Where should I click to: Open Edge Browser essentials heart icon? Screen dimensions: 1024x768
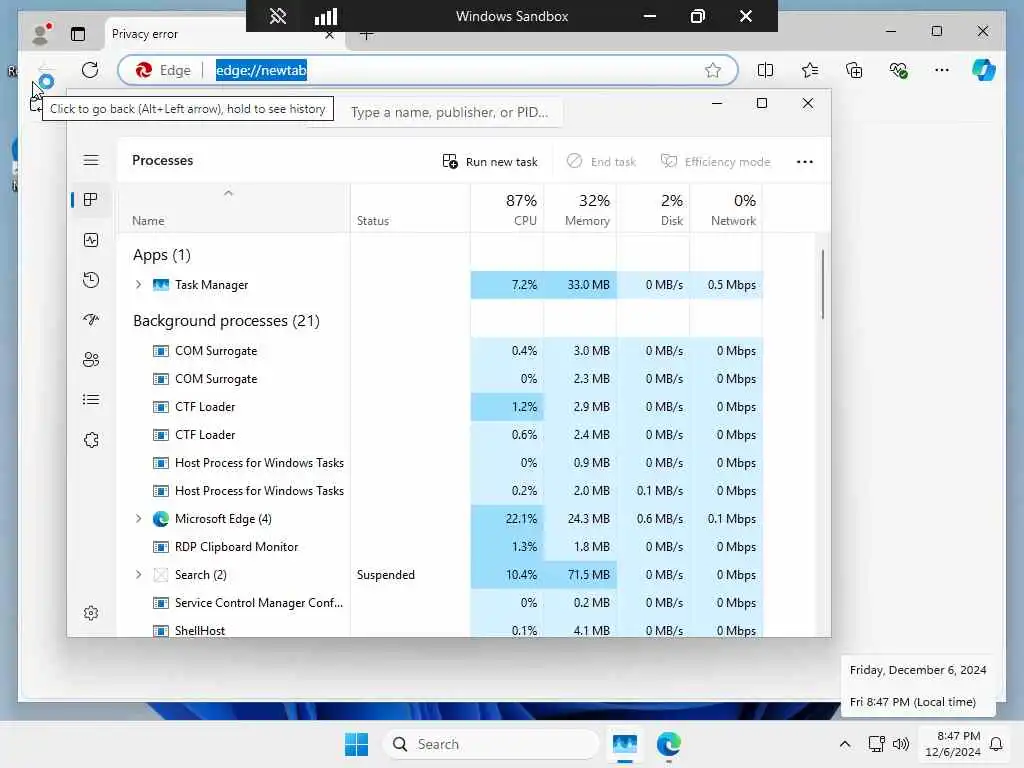click(899, 70)
